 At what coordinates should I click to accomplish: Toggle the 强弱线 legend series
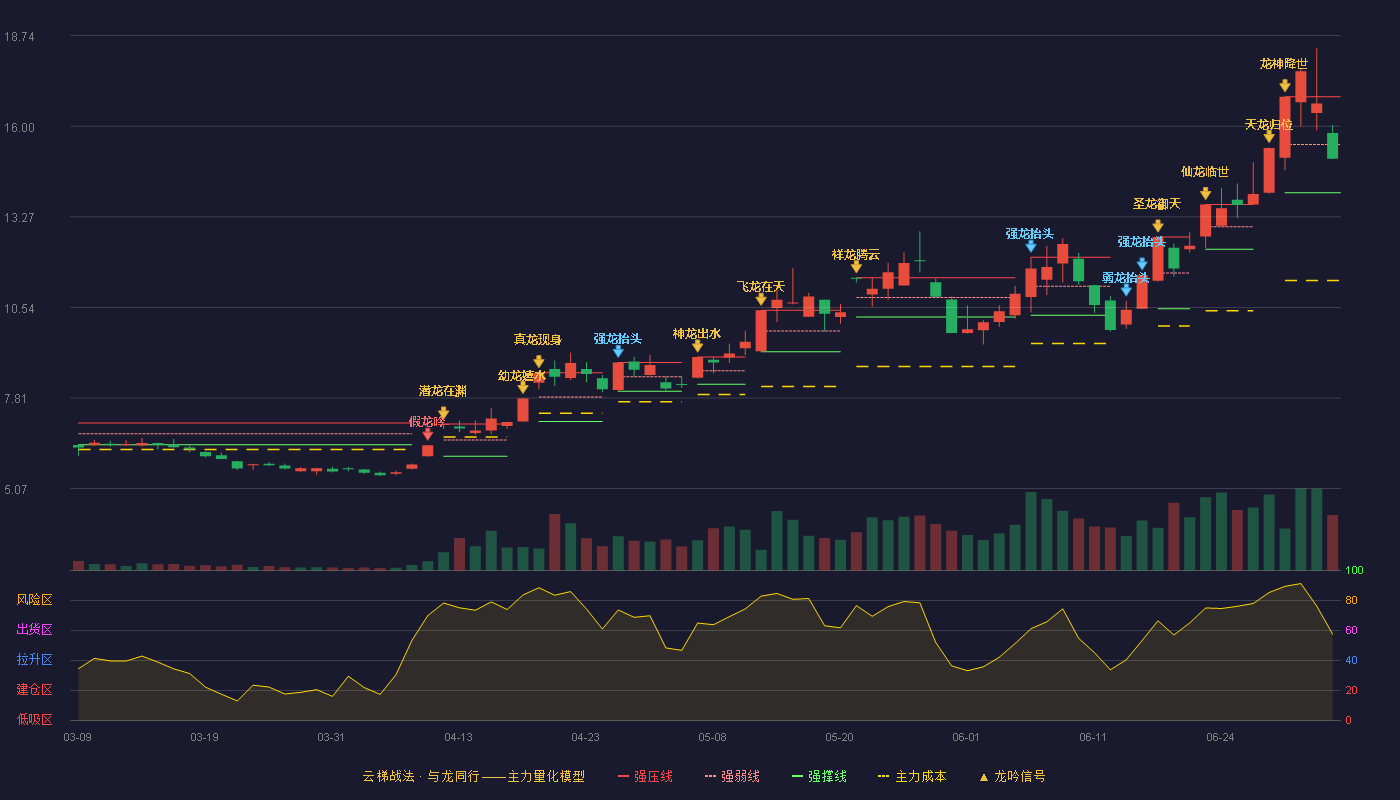(x=732, y=776)
